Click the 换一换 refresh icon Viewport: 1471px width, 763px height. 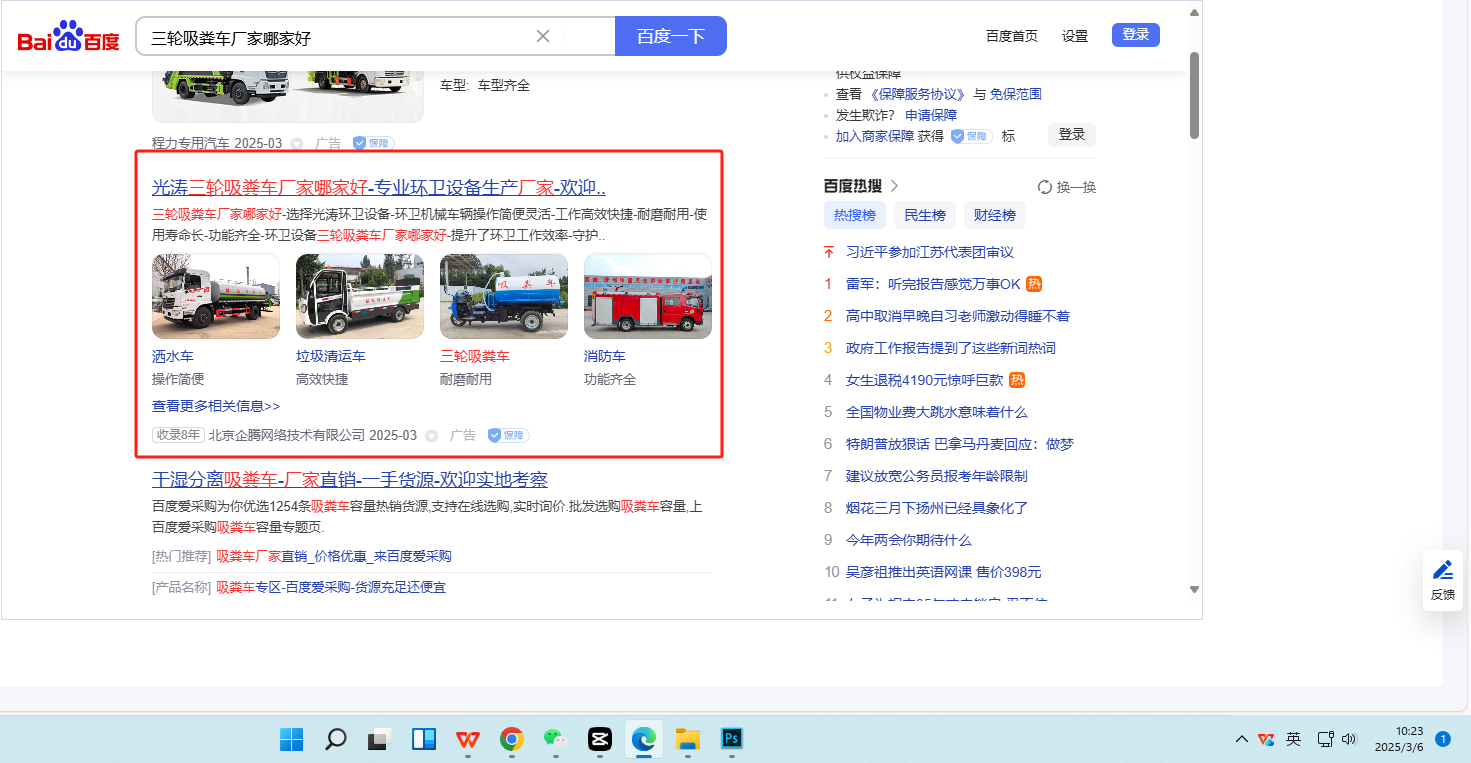[1045, 187]
